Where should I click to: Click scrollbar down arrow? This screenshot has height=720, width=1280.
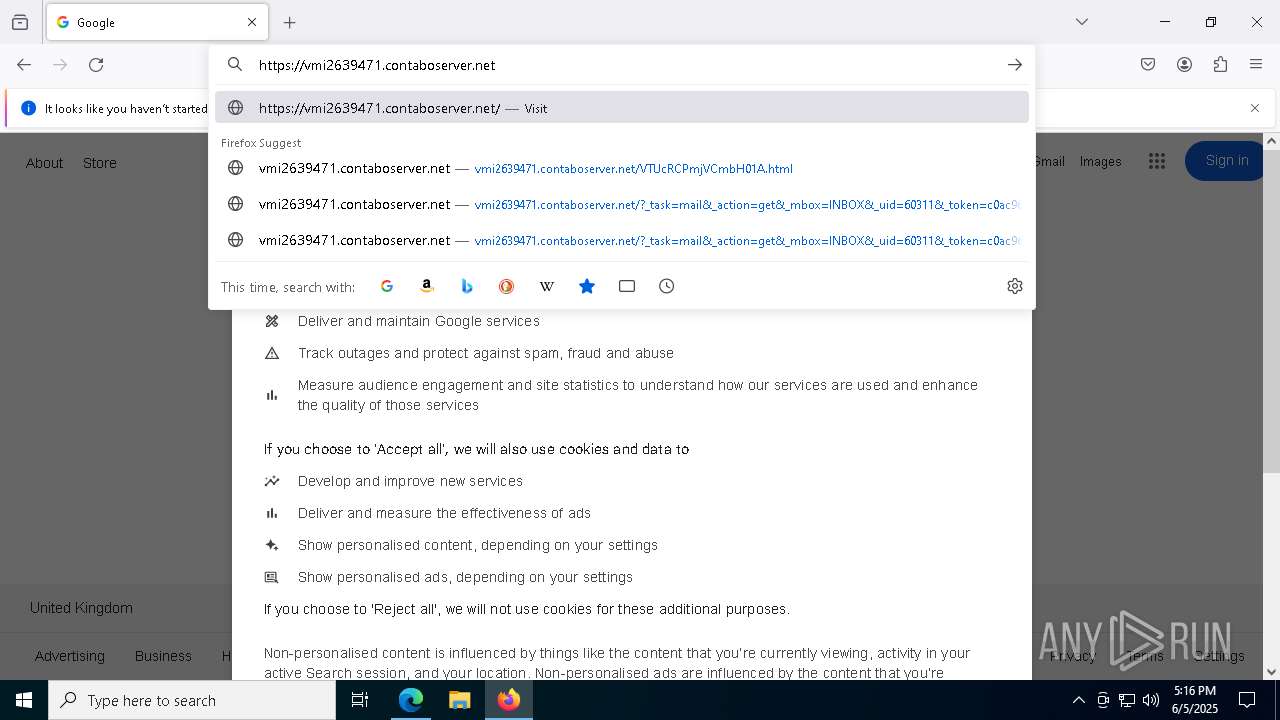1271,672
